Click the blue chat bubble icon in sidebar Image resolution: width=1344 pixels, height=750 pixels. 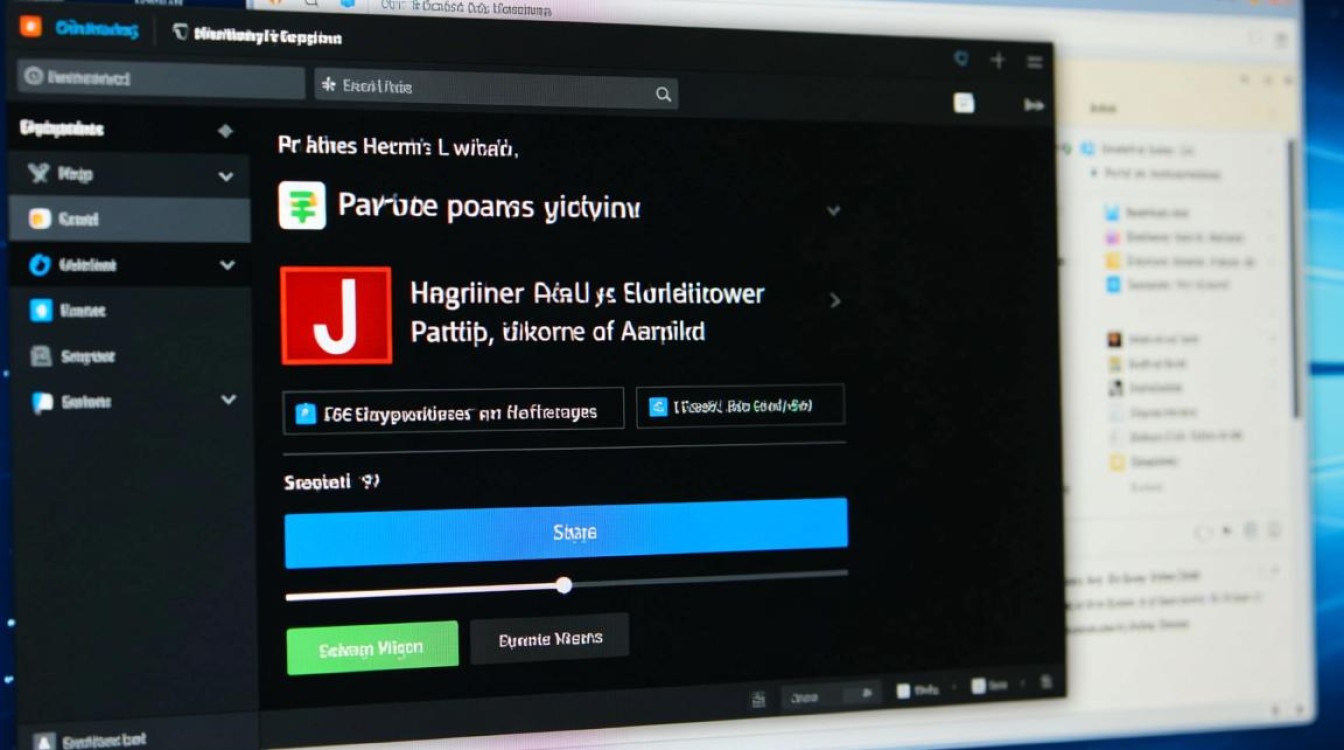click(41, 402)
